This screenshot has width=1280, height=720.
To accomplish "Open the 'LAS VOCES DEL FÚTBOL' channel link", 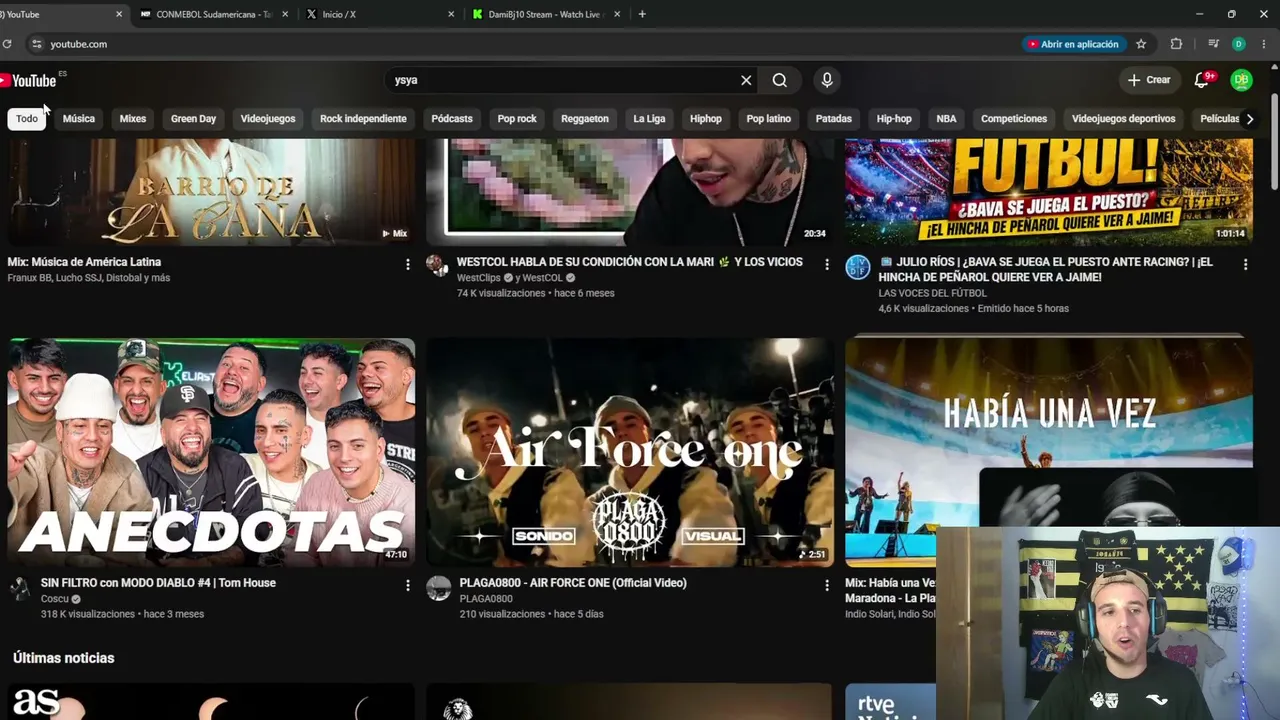I will 932,293.
